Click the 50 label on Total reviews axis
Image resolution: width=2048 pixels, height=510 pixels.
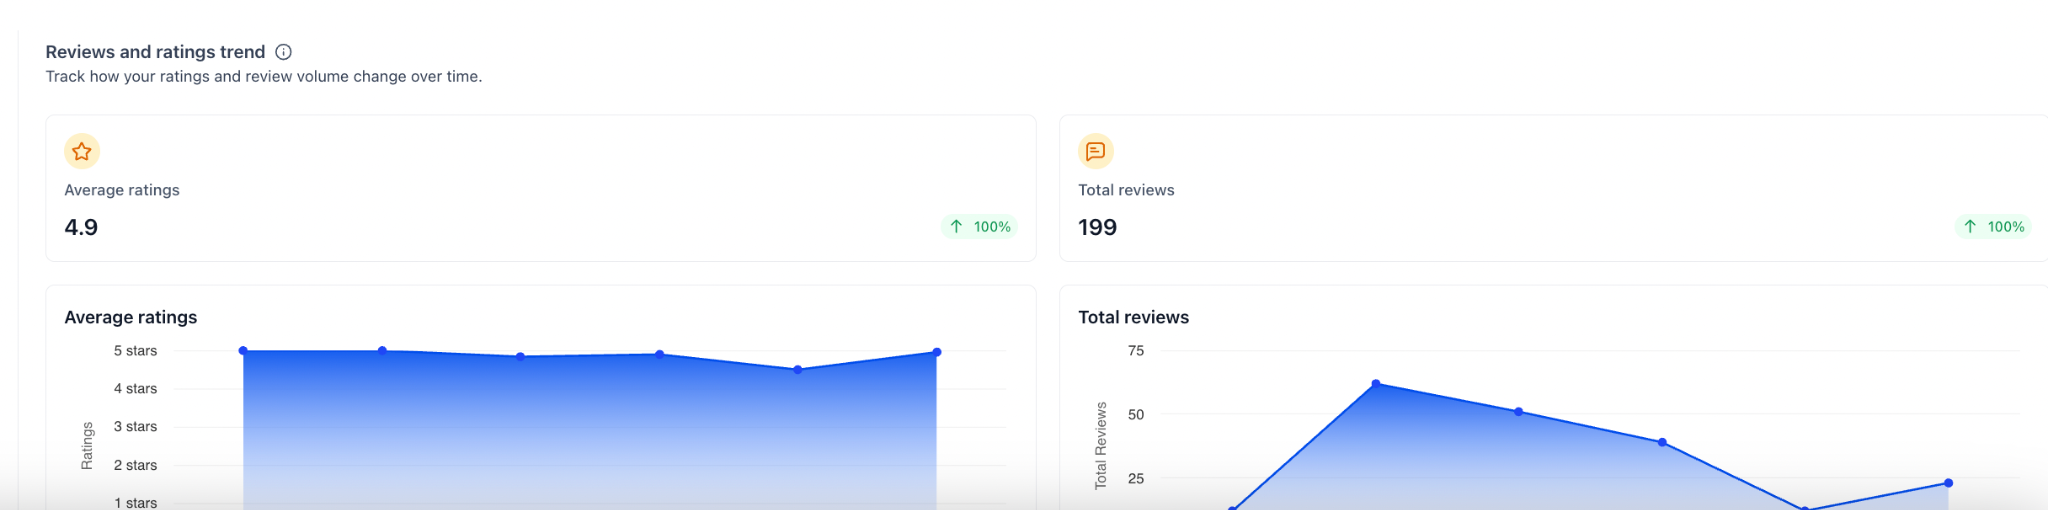[1136, 415]
